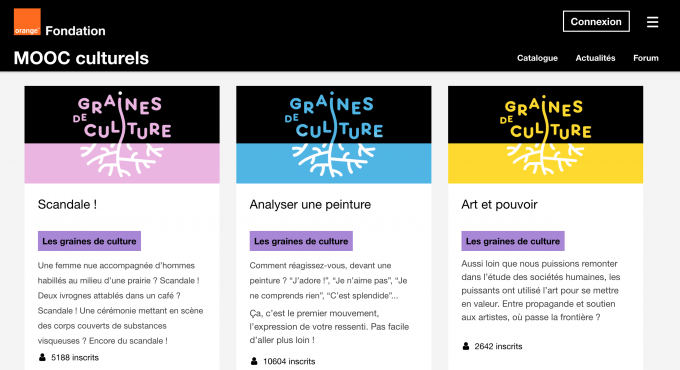Click Les graines de culture tag under Analyser une peinture

[301, 241]
